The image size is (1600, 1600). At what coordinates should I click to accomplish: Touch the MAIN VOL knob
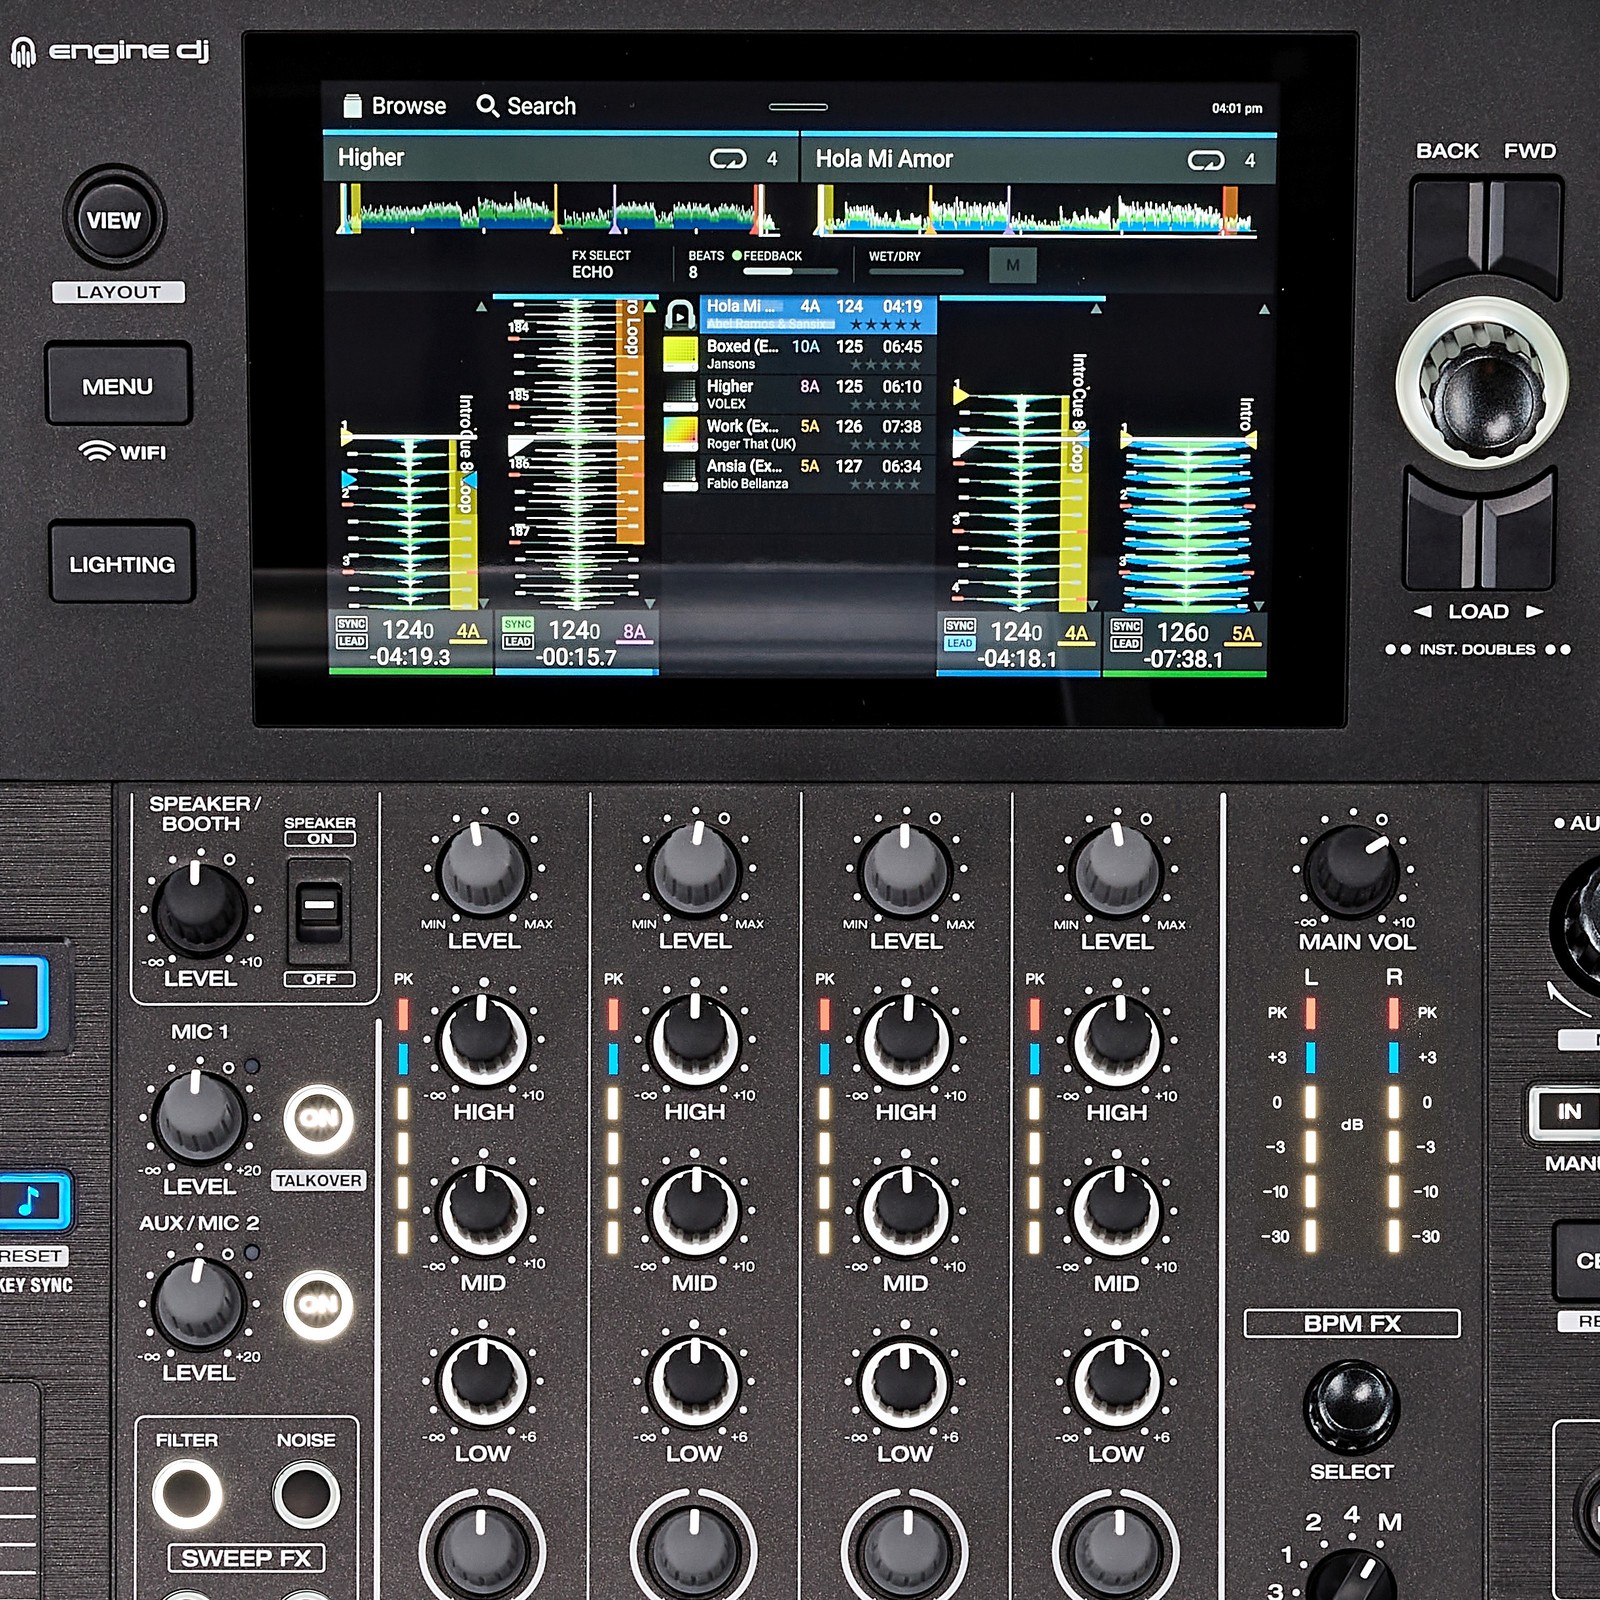coord(1352,872)
